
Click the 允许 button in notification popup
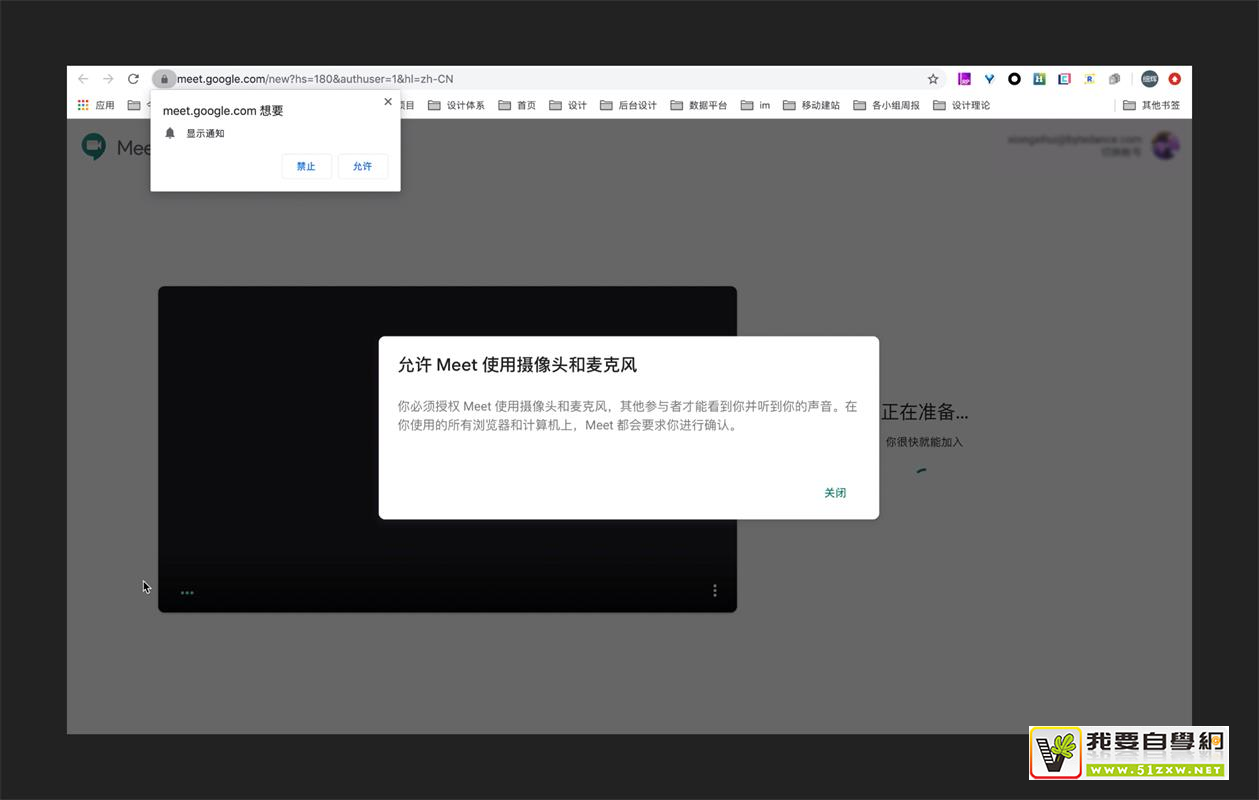click(x=362, y=166)
